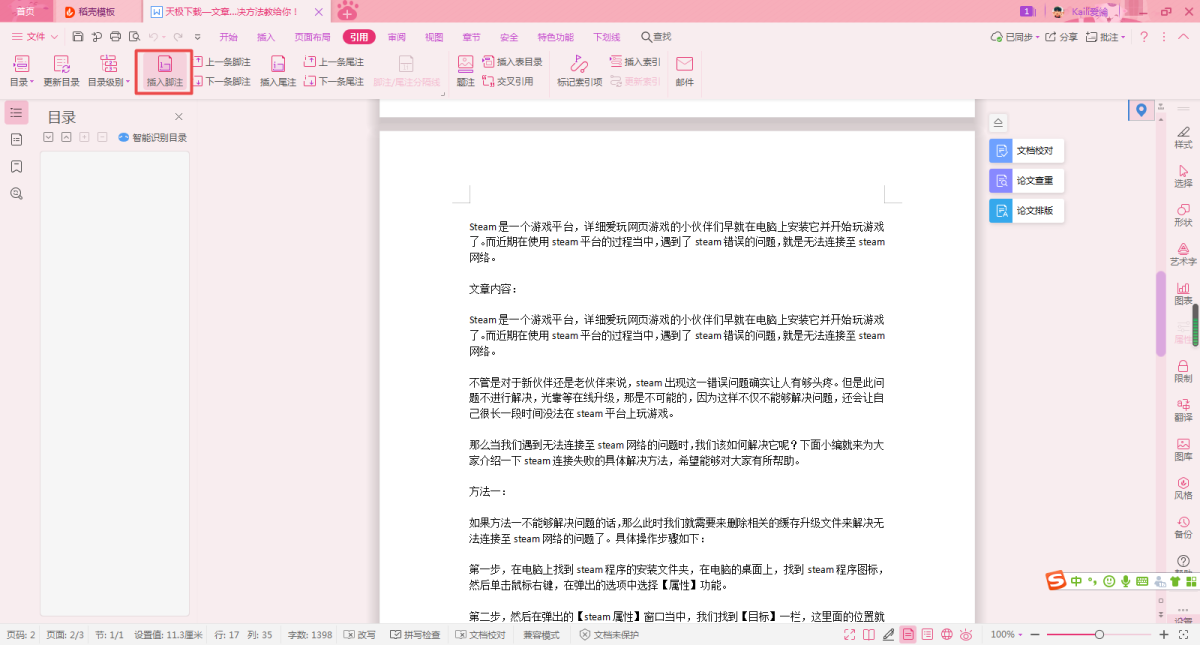This screenshot has width=1200, height=645.
Task: Click the 插入脚注 (Insert Footnote) icon
Action: click(165, 66)
